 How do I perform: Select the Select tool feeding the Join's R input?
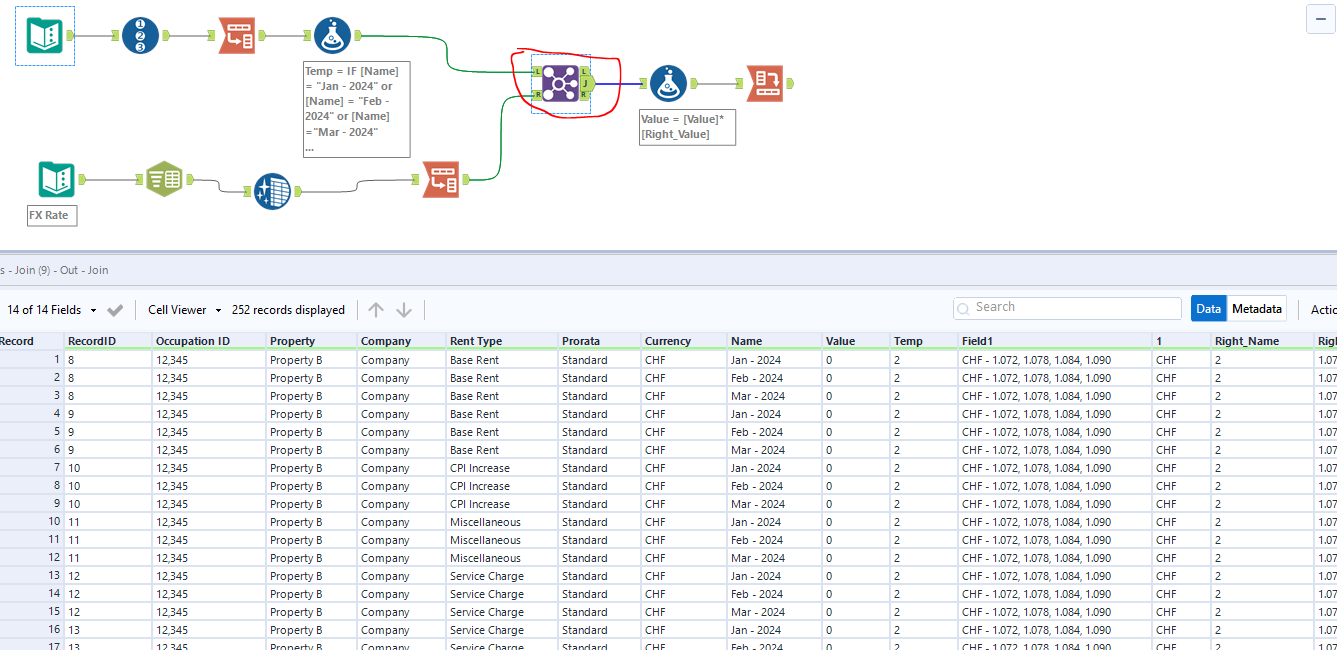click(441, 182)
